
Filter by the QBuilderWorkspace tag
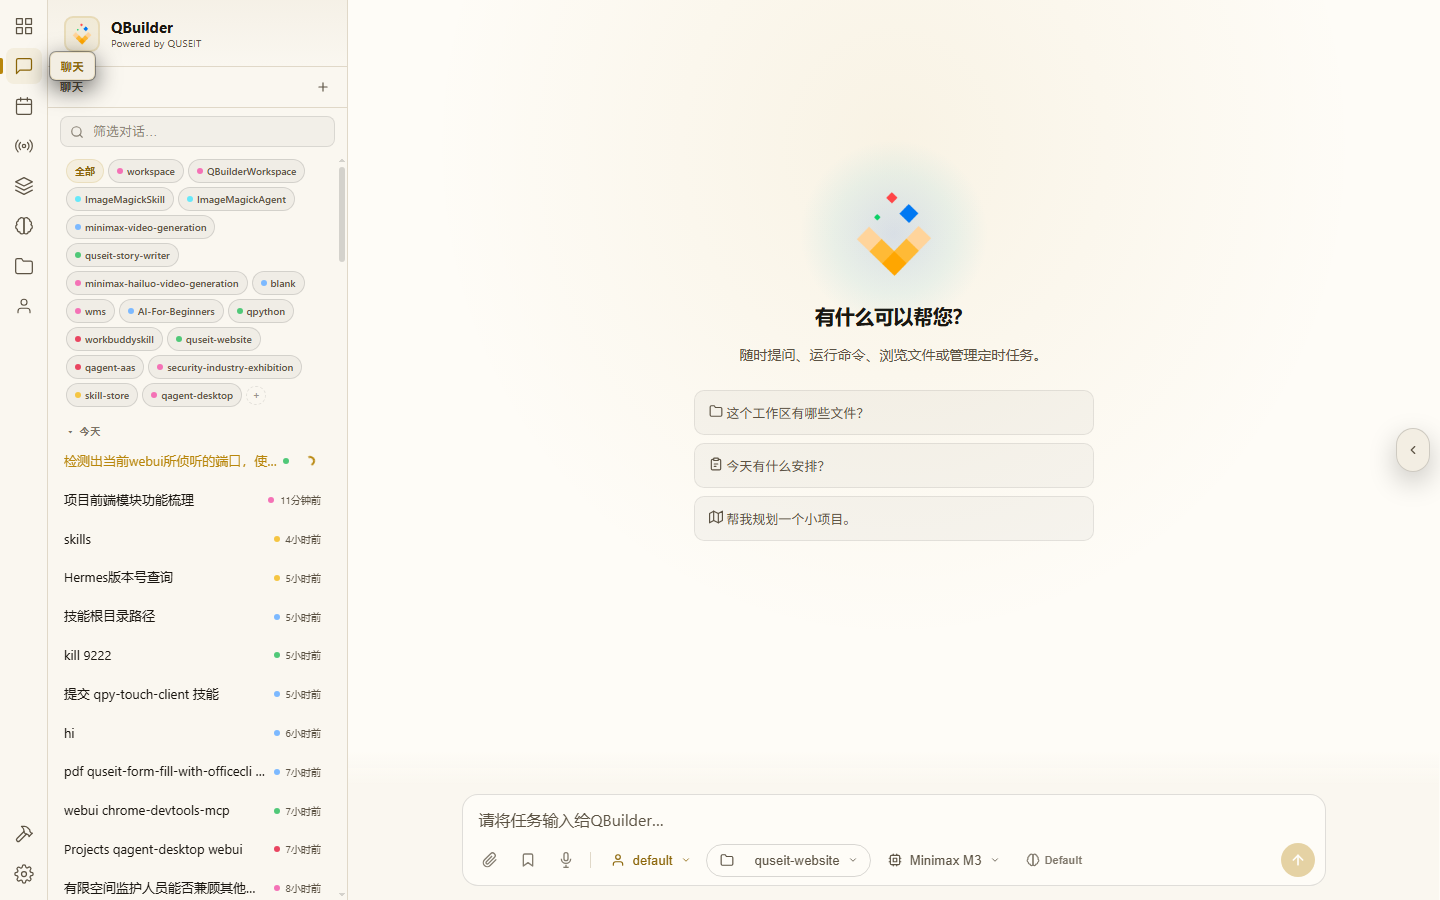(x=246, y=171)
